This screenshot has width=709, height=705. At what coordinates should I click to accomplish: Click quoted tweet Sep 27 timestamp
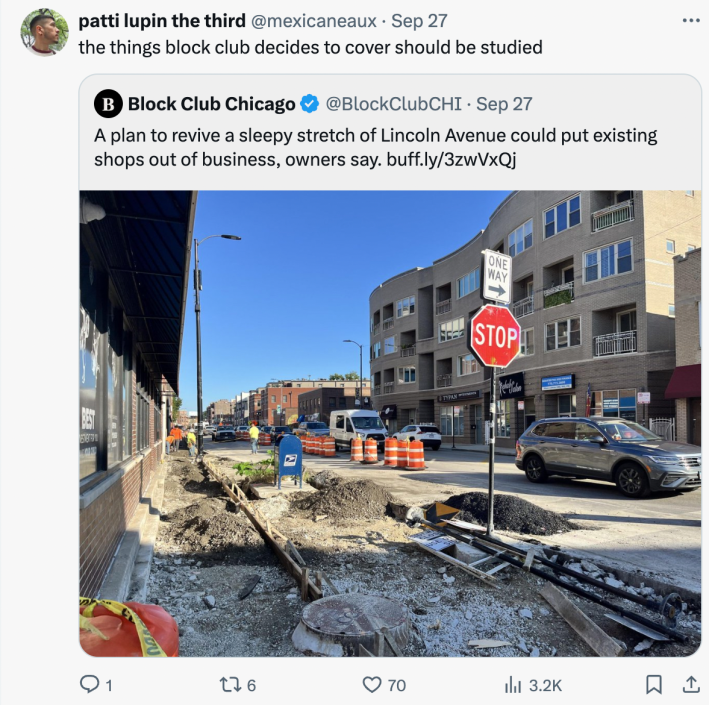(x=504, y=104)
